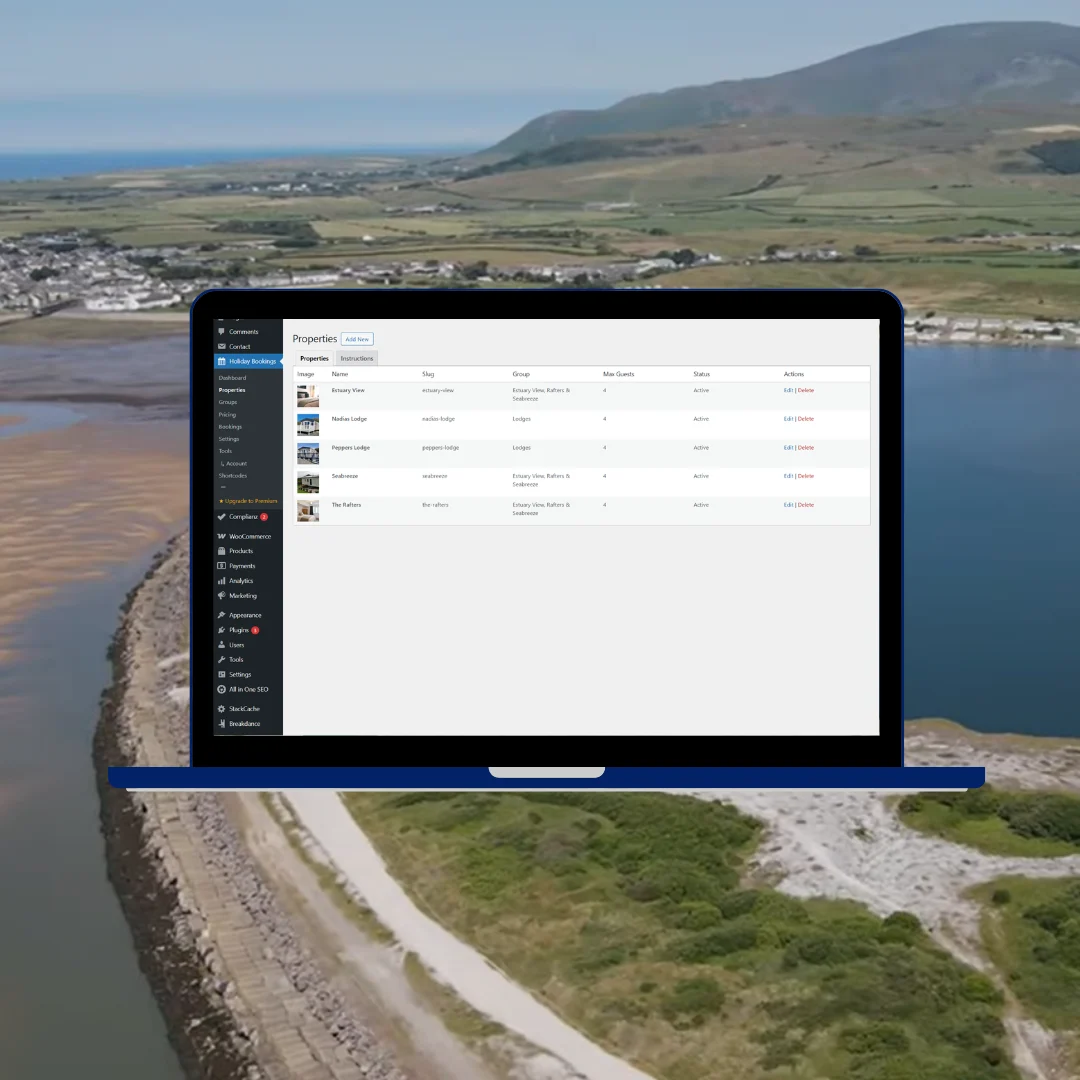Open the Shortcodes submenu item
Image resolution: width=1080 pixels, height=1080 pixels.
(x=233, y=476)
